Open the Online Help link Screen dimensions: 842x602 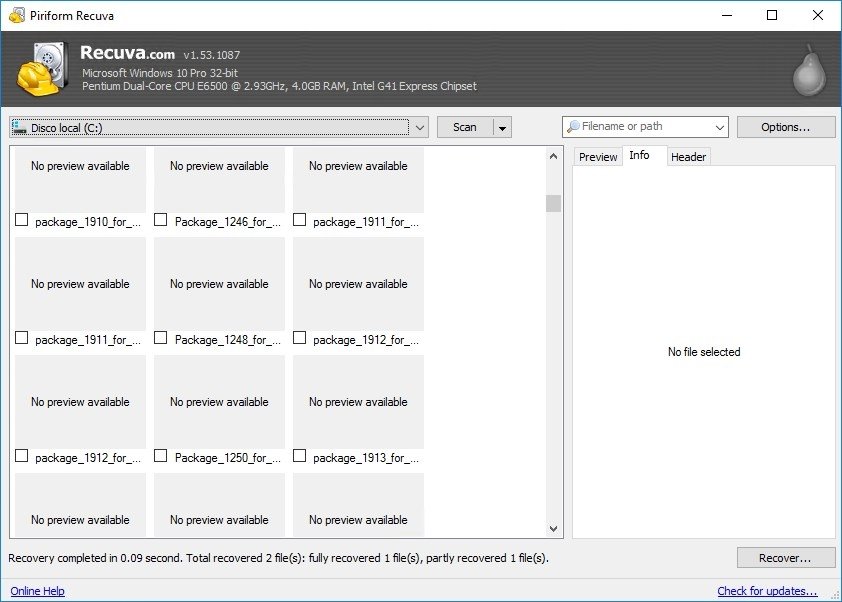click(x=38, y=591)
